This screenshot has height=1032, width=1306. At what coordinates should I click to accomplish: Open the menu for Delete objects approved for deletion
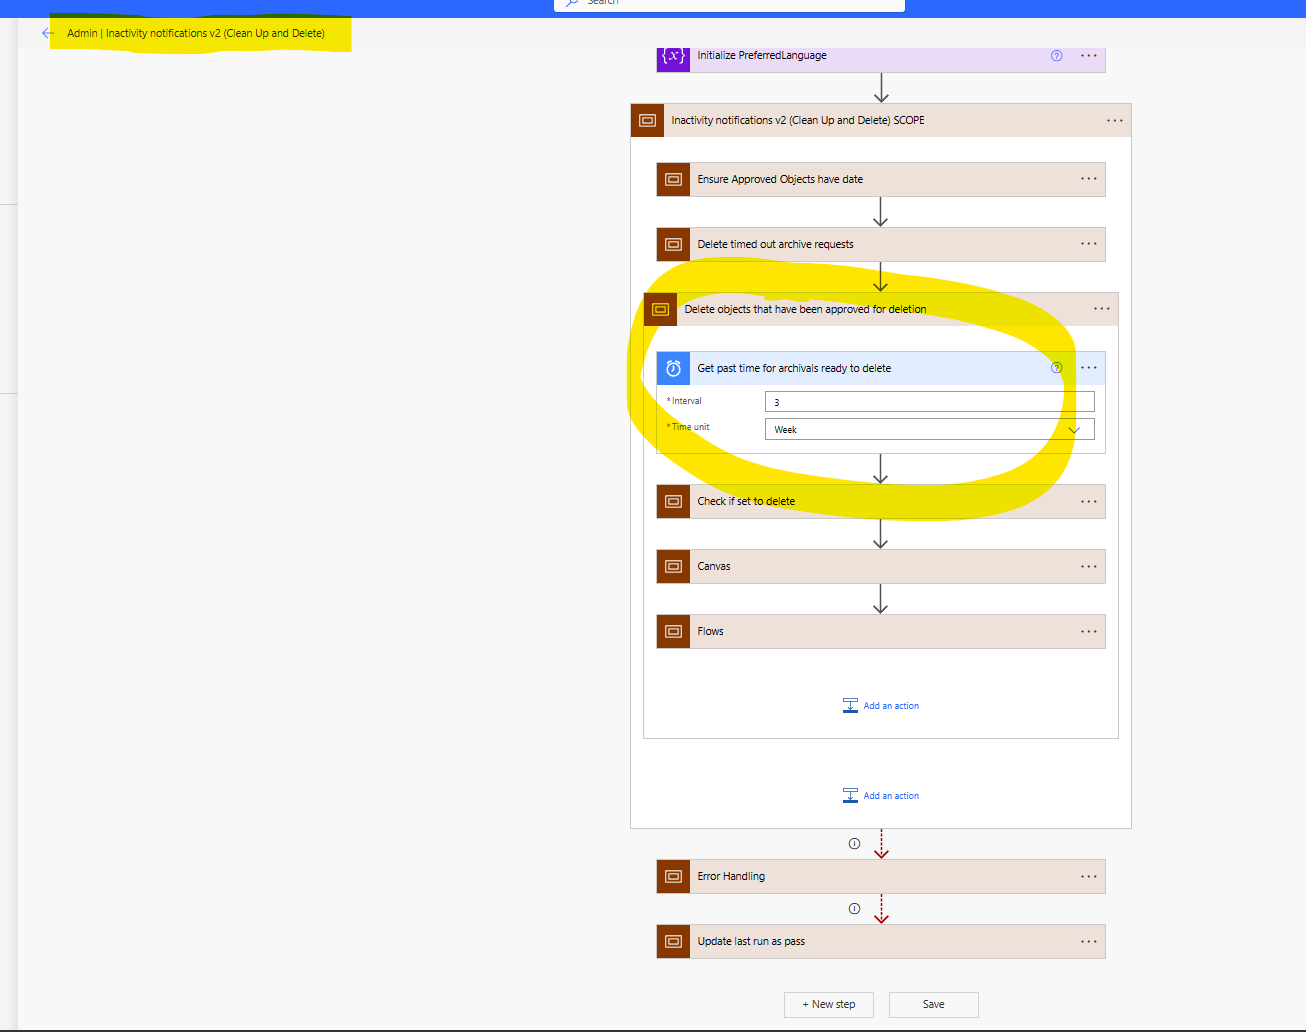tap(1101, 308)
